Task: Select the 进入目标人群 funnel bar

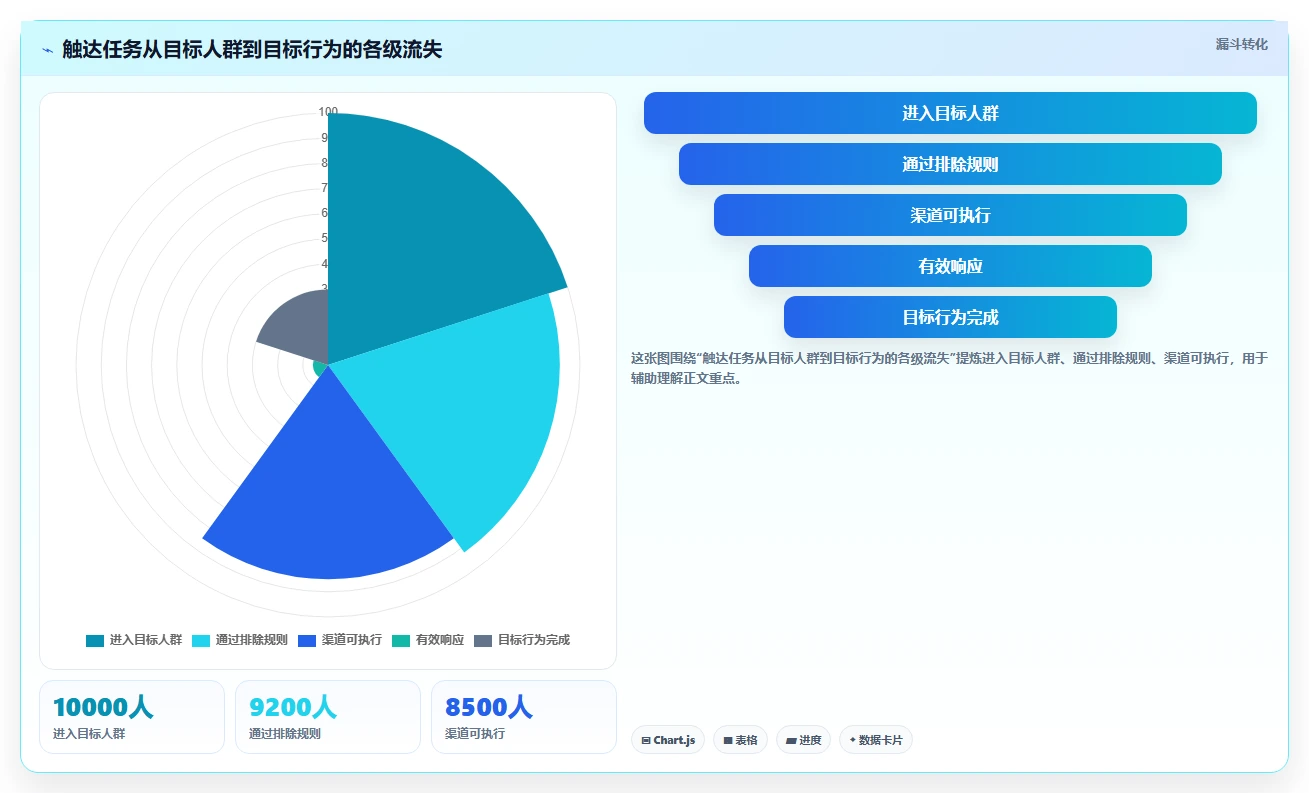Action: tap(950, 113)
